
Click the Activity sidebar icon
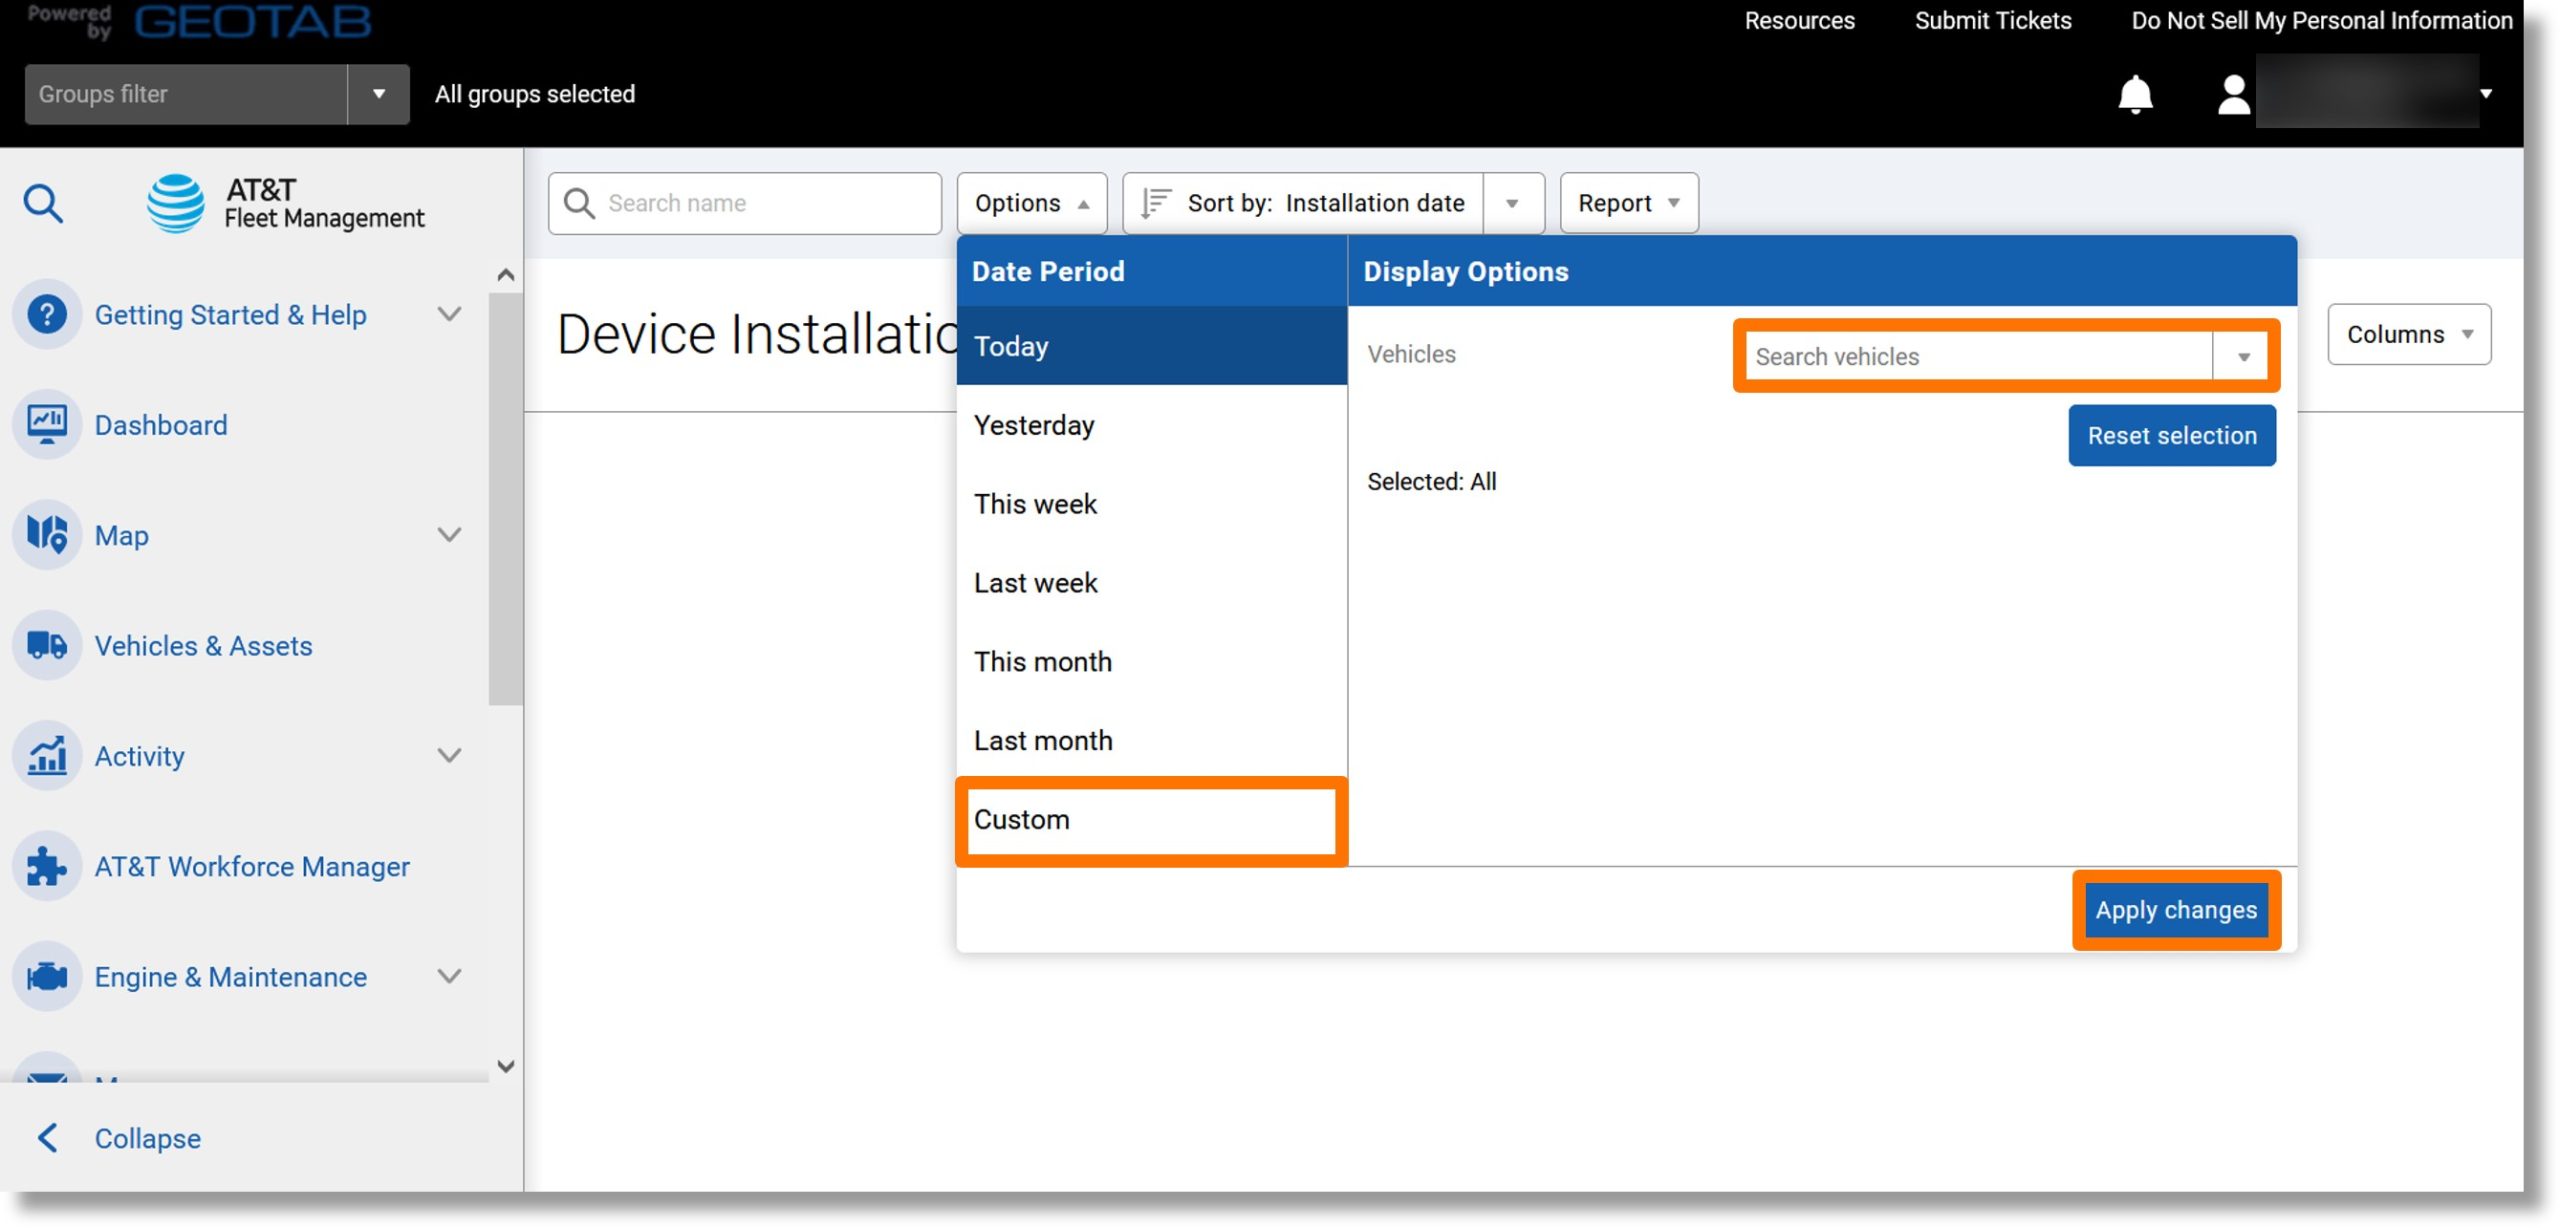49,754
